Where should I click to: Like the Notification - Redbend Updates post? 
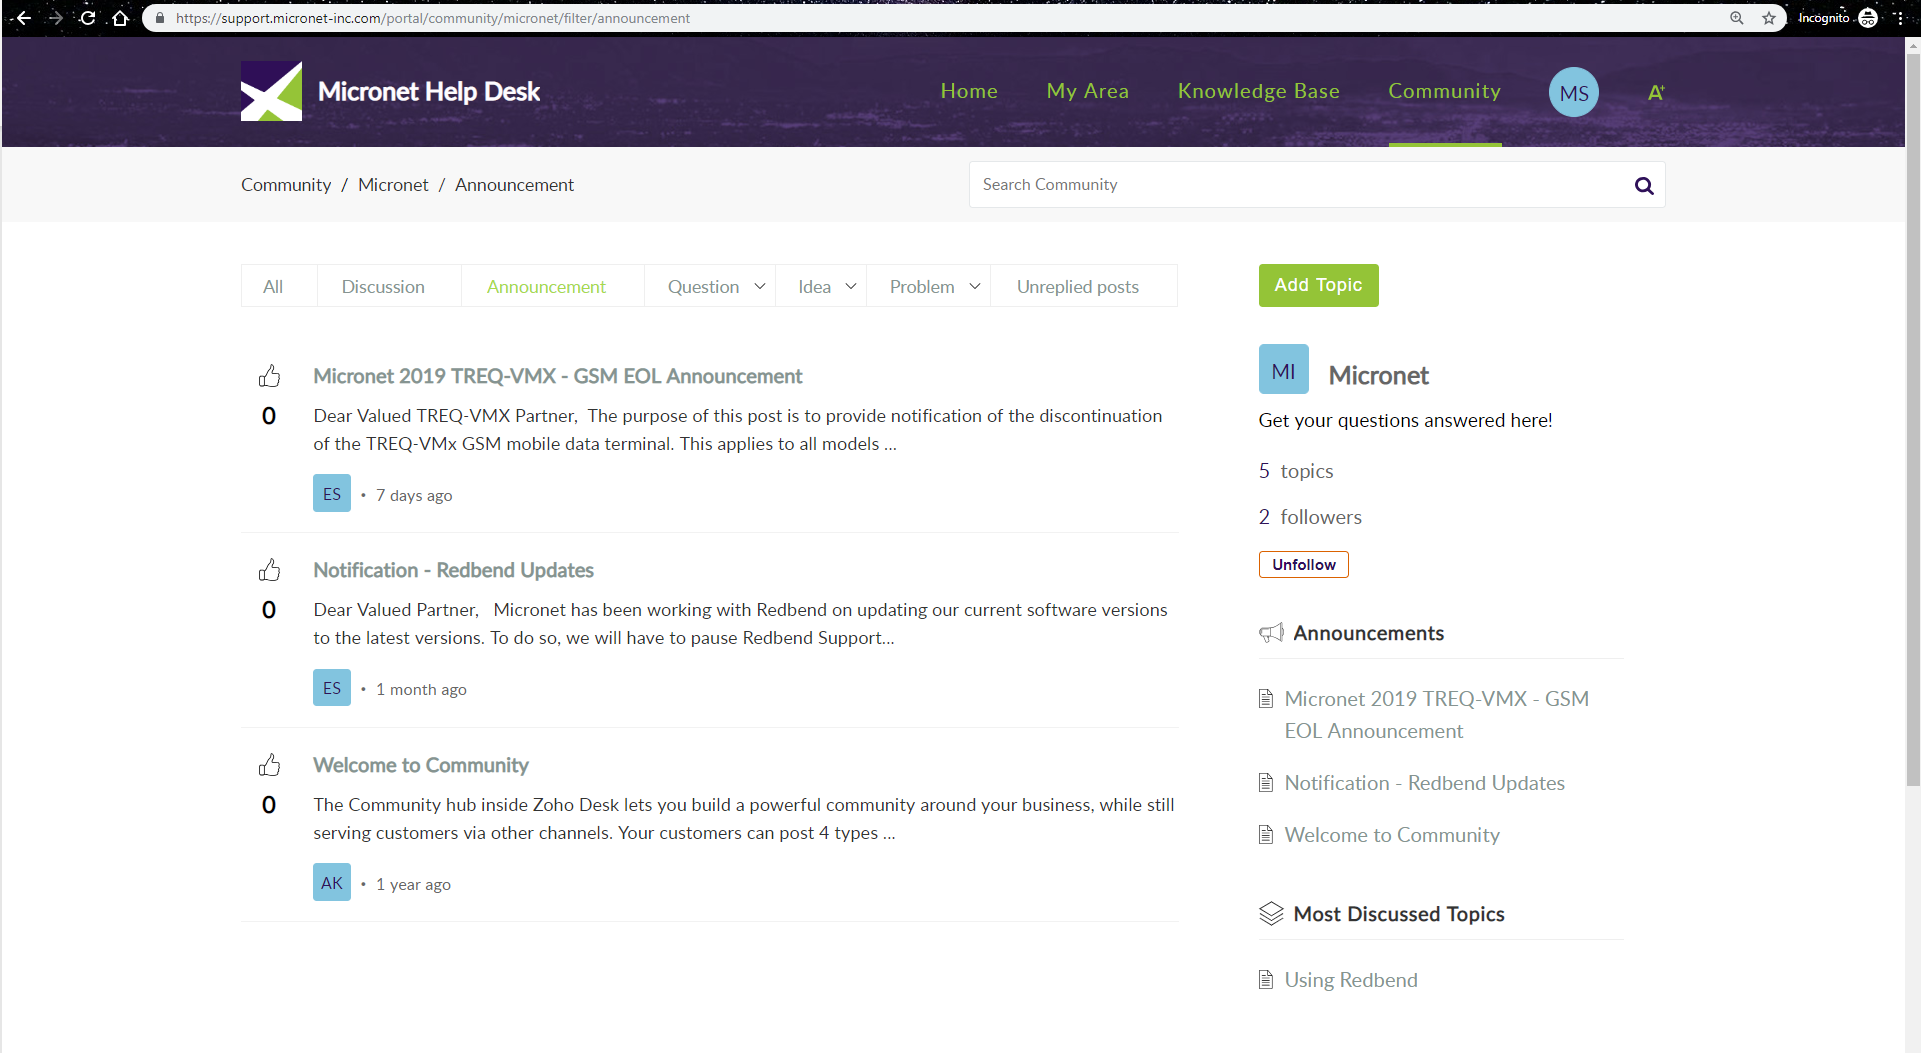pos(269,570)
